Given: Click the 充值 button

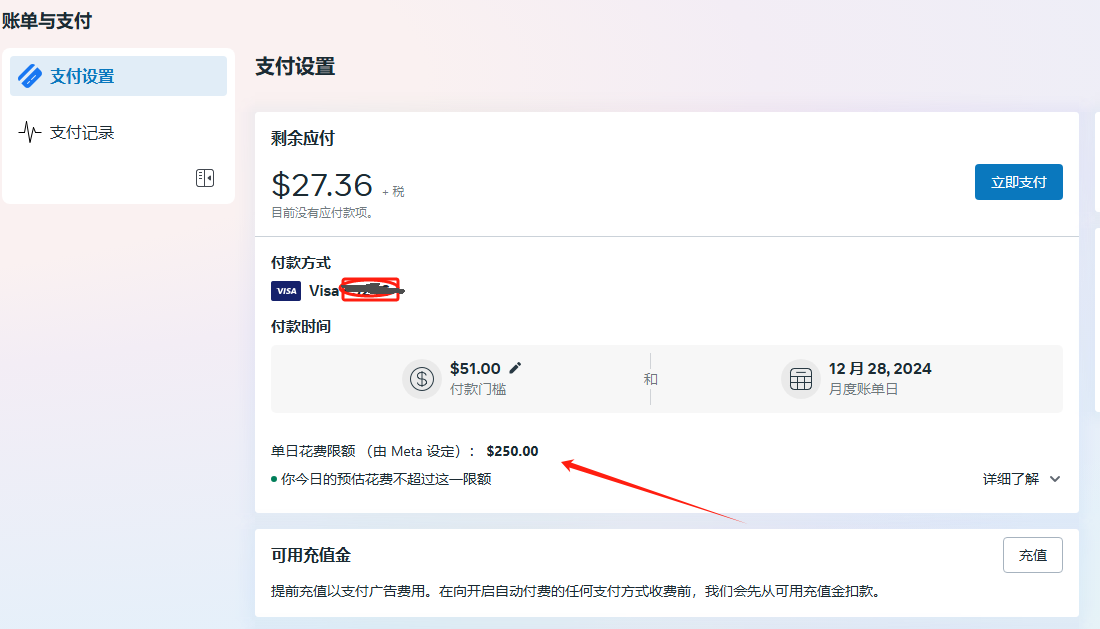Looking at the screenshot, I should tap(1032, 555).
